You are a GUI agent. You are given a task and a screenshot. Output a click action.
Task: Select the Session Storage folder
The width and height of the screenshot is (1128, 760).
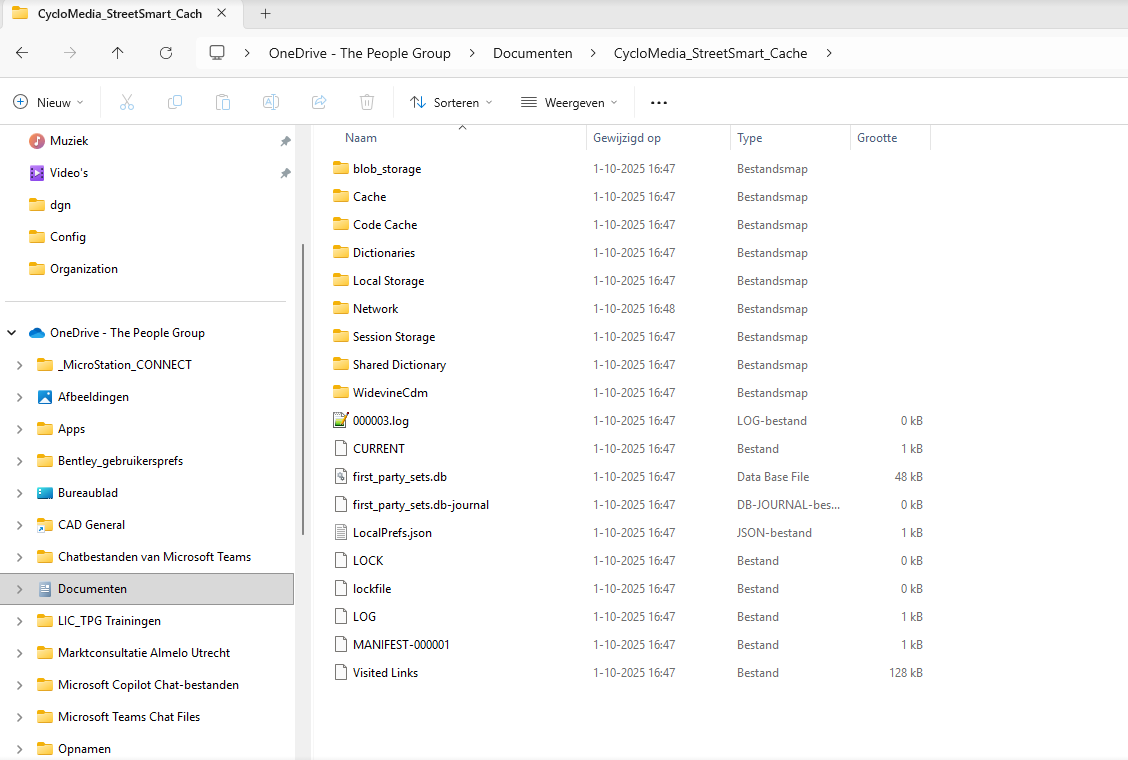point(394,337)
